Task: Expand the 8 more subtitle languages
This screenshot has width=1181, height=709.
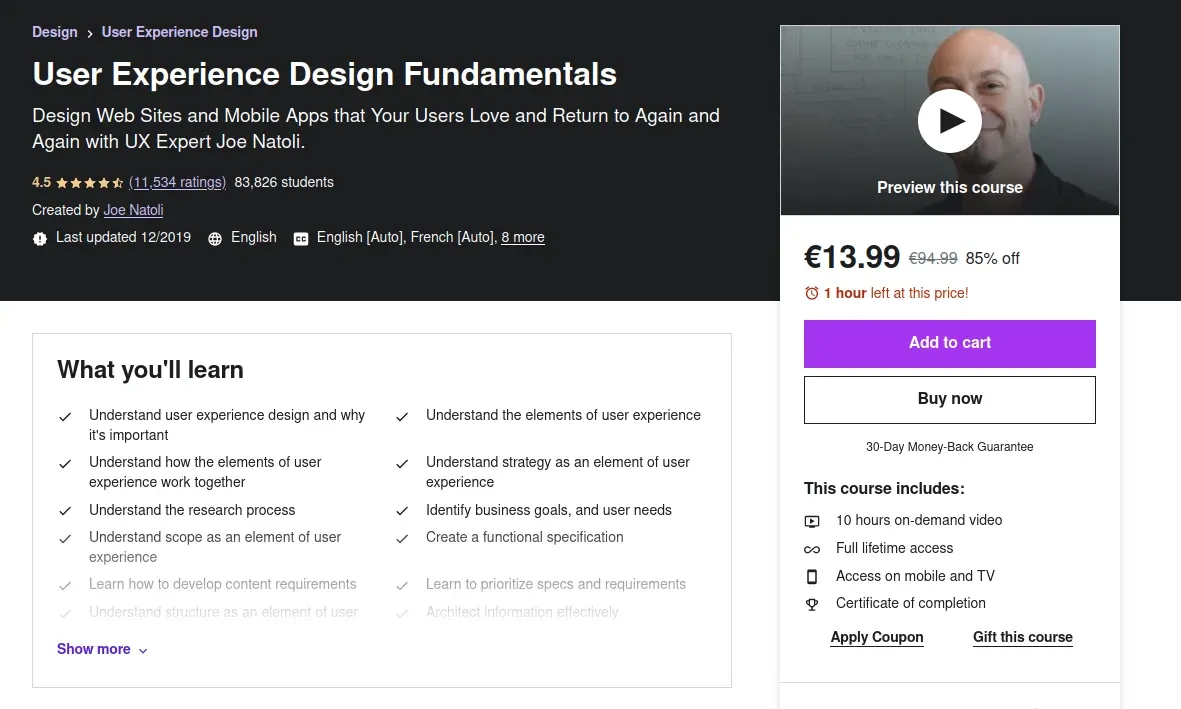Action: (x=523, y=238)
